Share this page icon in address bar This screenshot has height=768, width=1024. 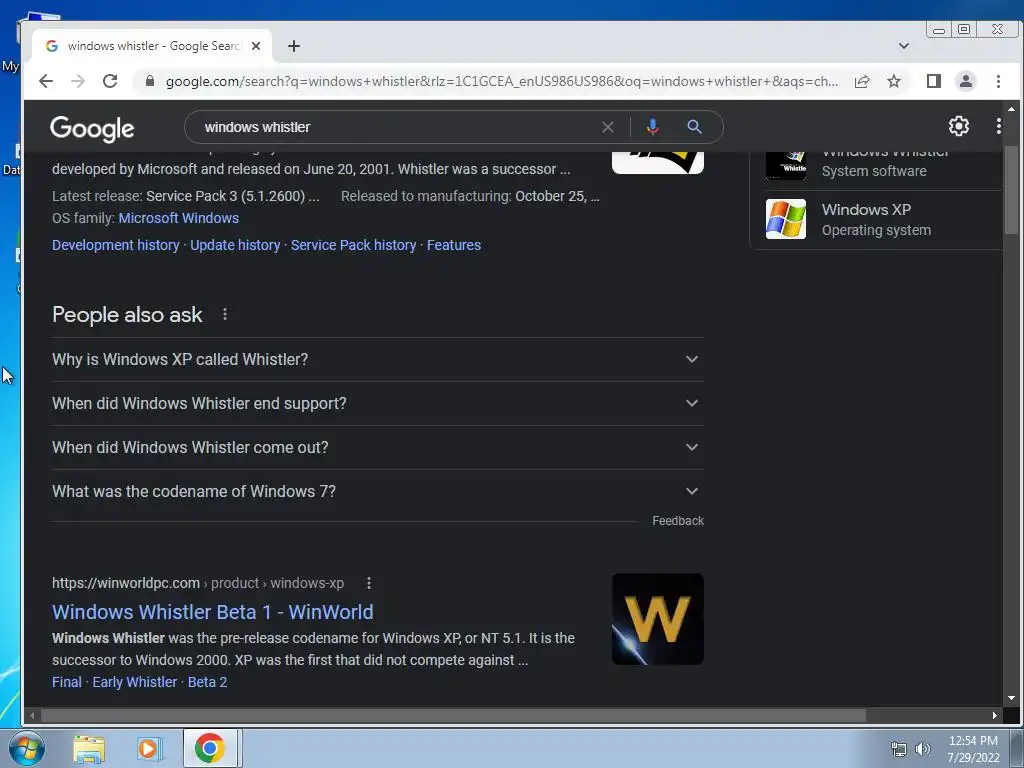pyautogui.click(x=862, y=81)
